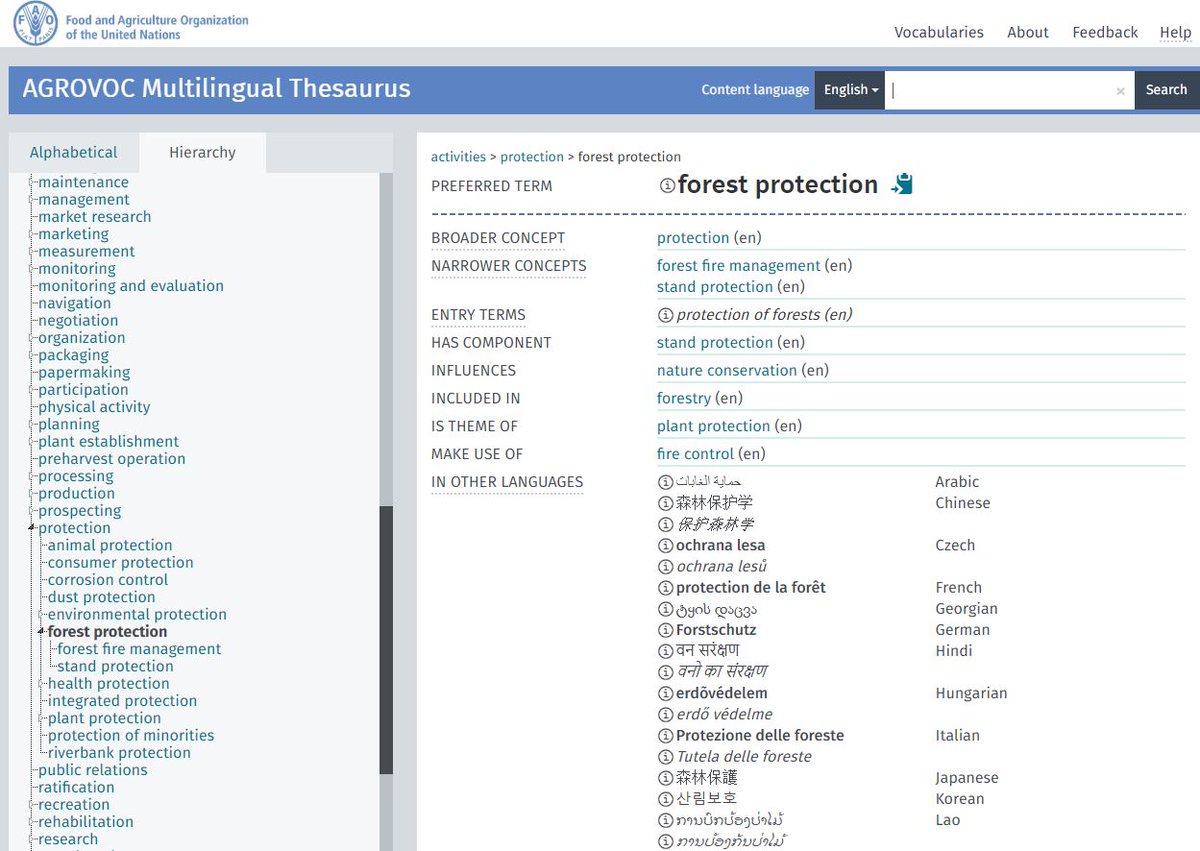Click the FAO logo emblem

click(x=35, y=24)
